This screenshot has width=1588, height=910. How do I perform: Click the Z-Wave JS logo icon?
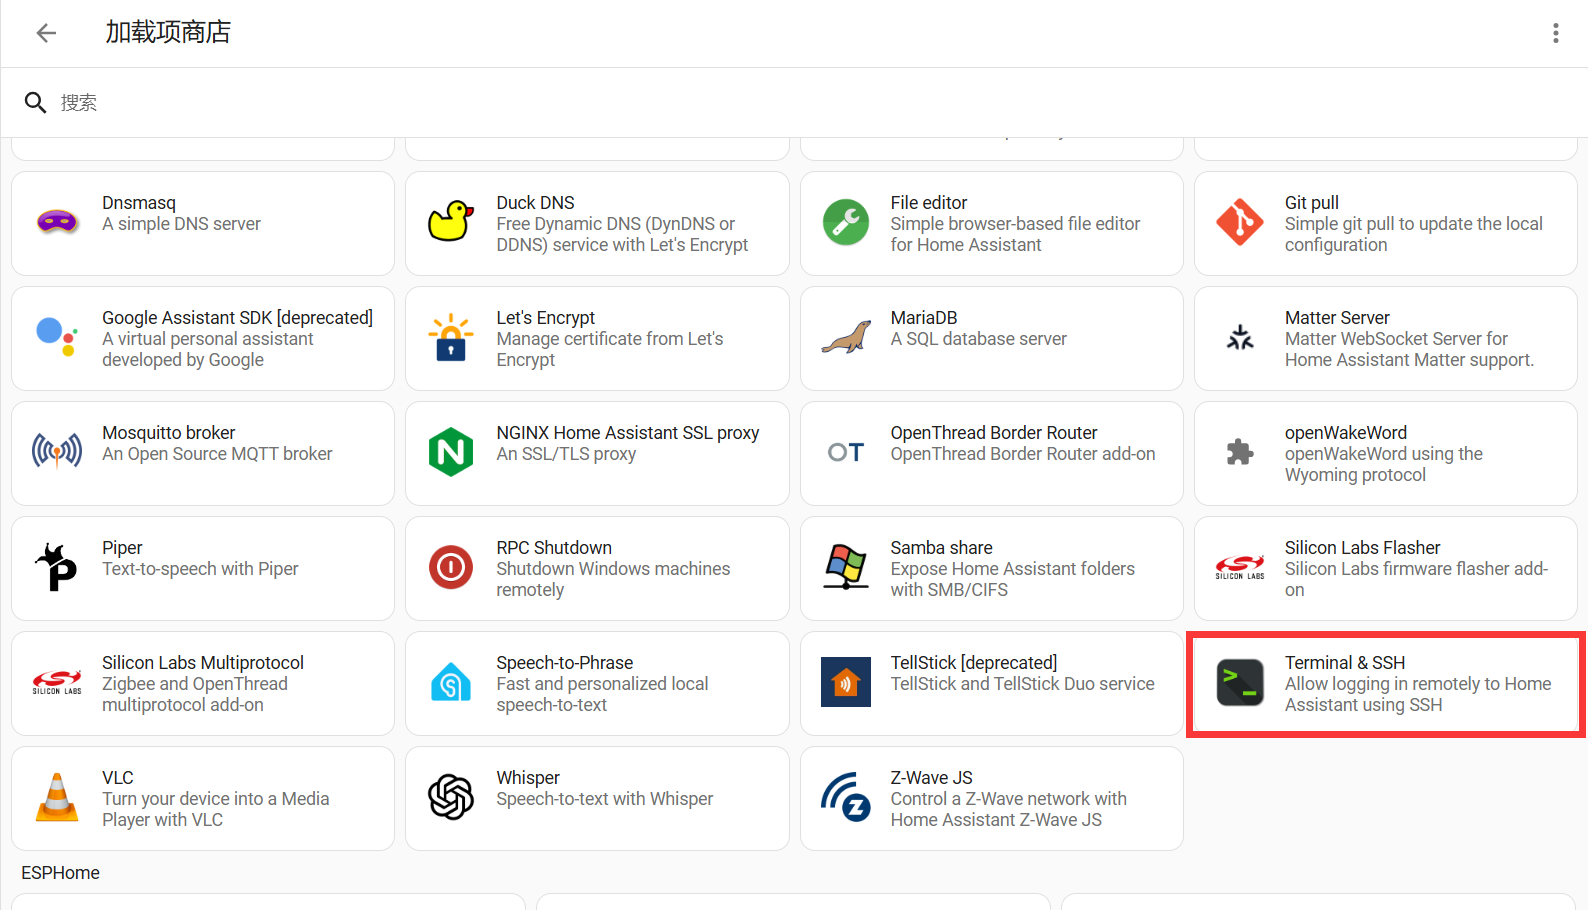(x=846, y=797)
